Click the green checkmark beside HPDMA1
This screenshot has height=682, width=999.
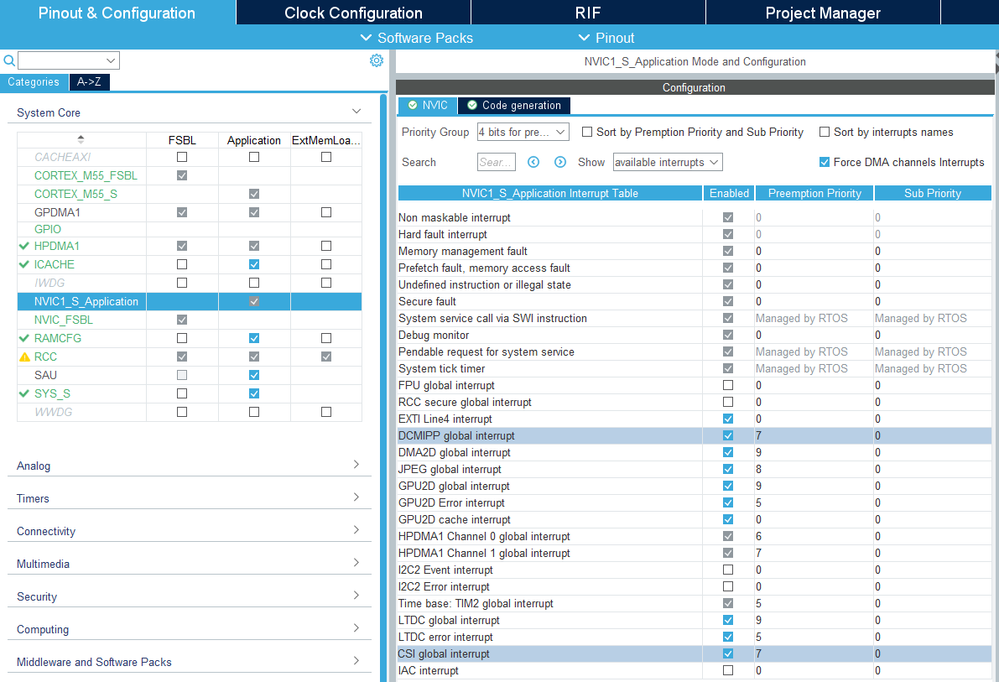(x=24, y=246)
